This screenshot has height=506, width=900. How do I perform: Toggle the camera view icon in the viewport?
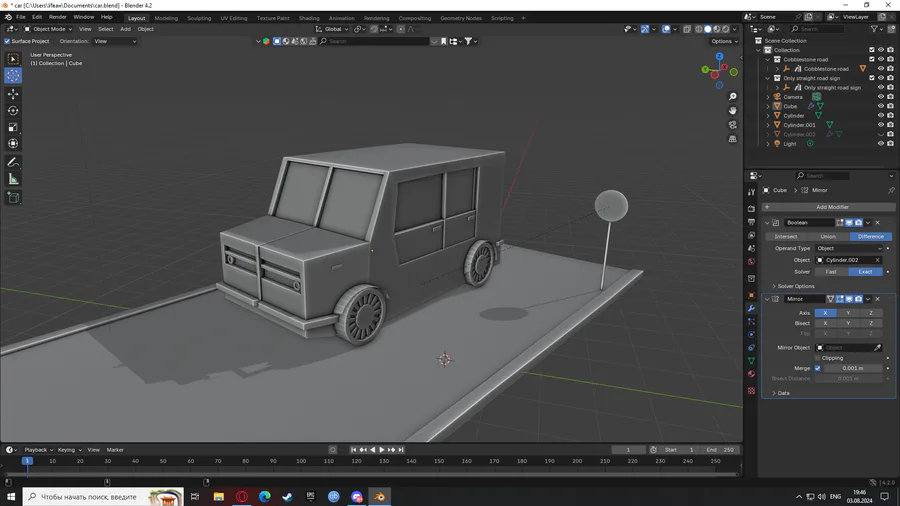coord(732,125)
